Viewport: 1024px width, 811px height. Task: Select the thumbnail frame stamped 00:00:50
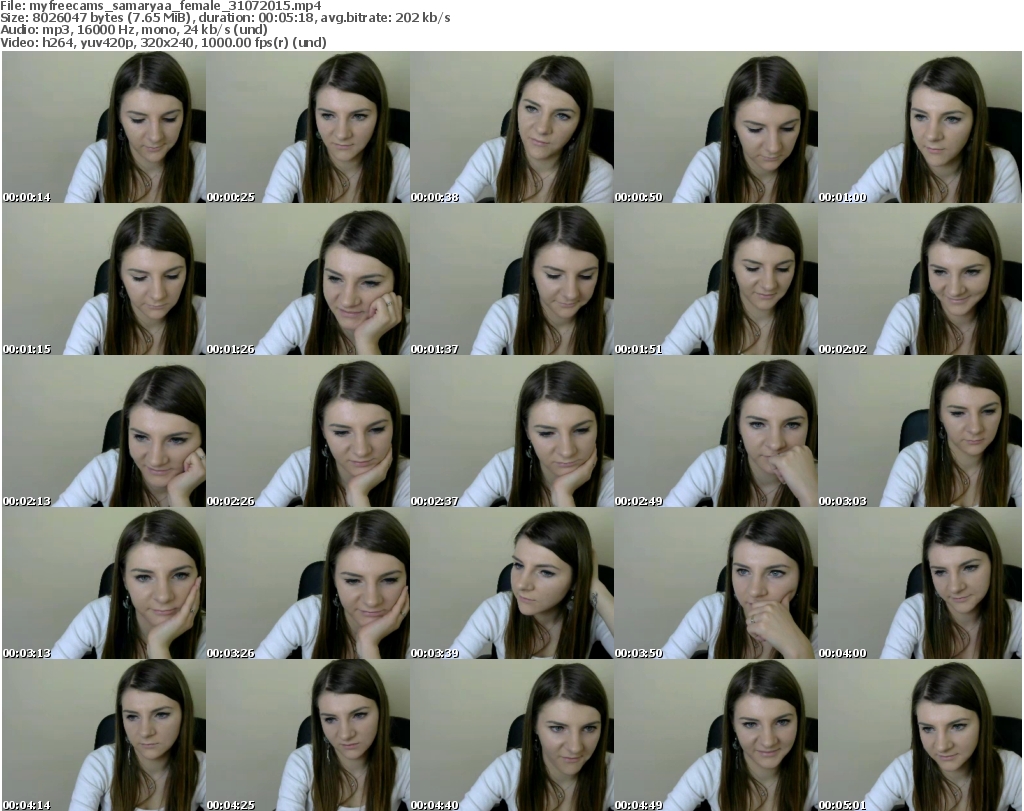tap(716, 127)
